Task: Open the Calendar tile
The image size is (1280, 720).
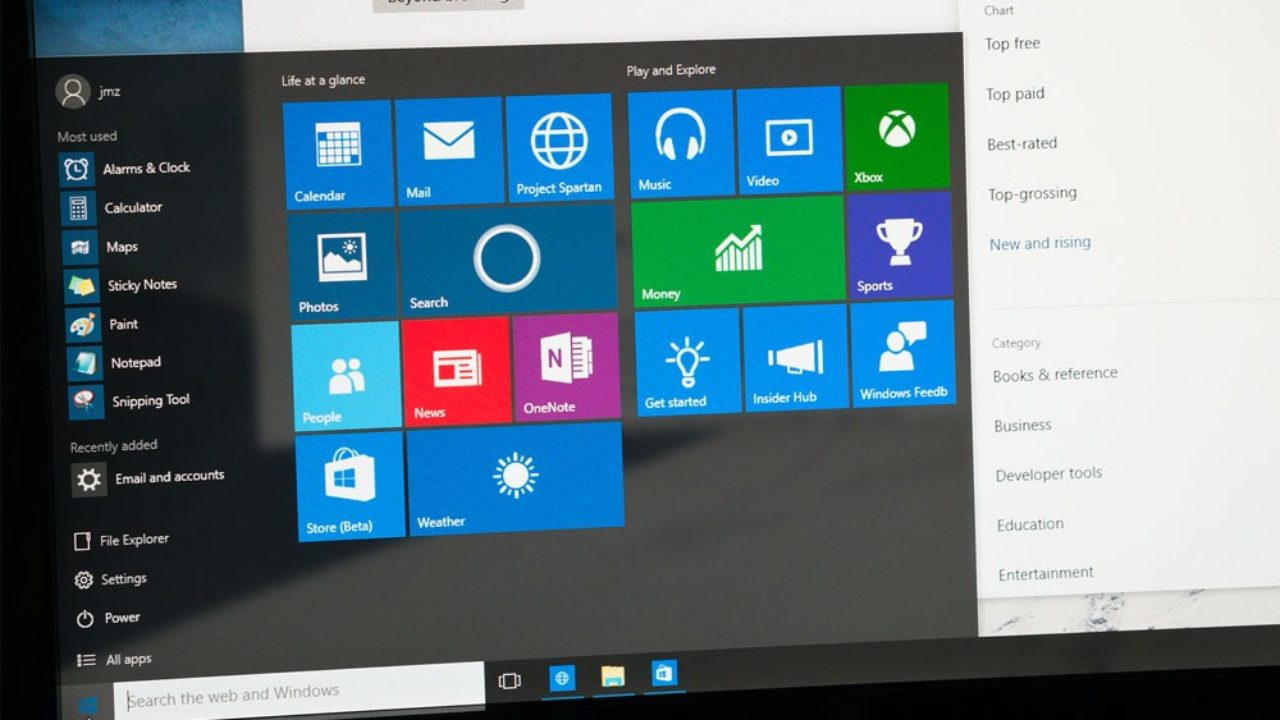Action: point(338,154)
